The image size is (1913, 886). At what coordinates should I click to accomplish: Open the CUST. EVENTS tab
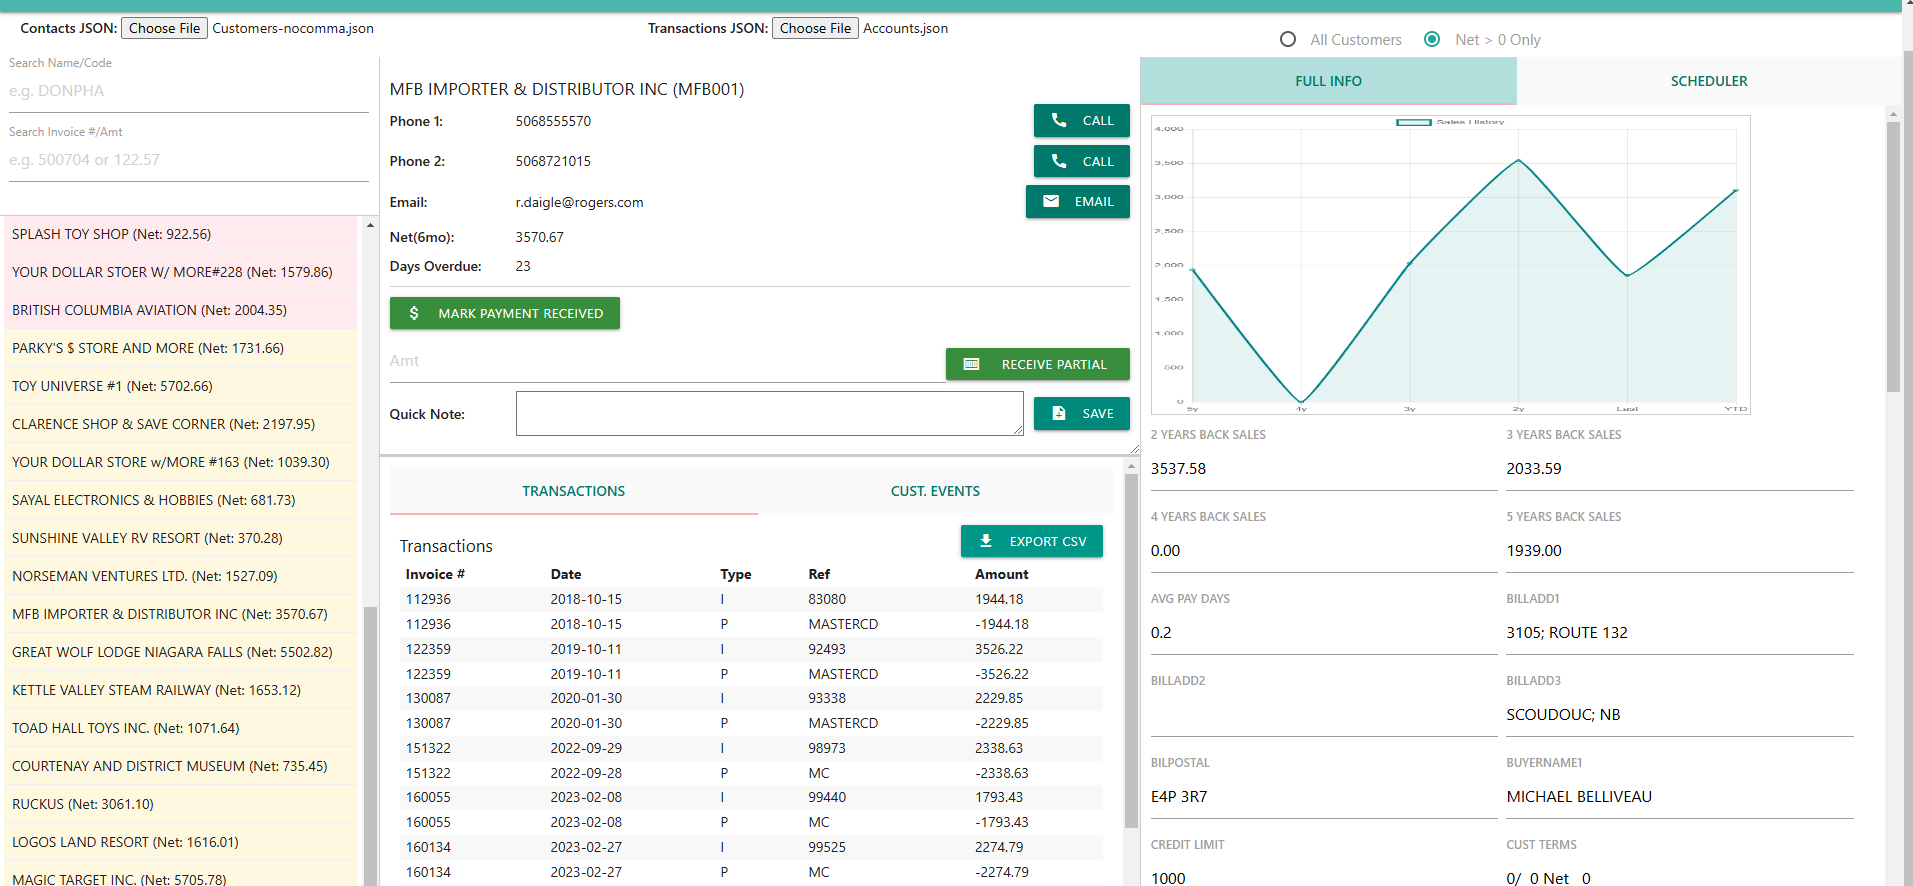pos(935,491)
